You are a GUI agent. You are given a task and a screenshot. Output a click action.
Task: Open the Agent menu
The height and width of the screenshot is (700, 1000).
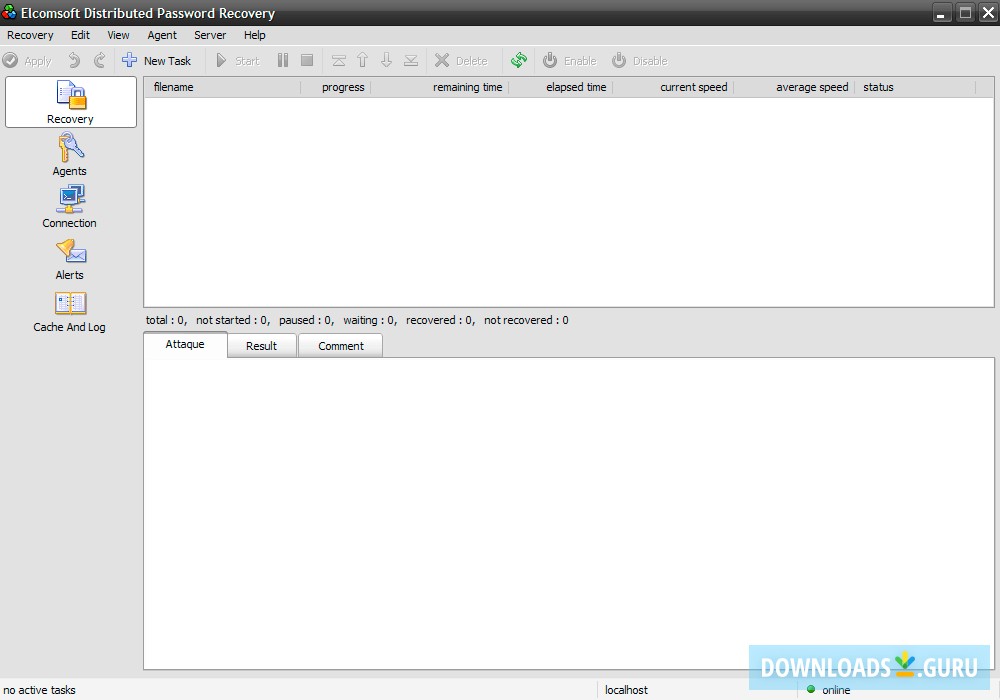pos(162,35)
